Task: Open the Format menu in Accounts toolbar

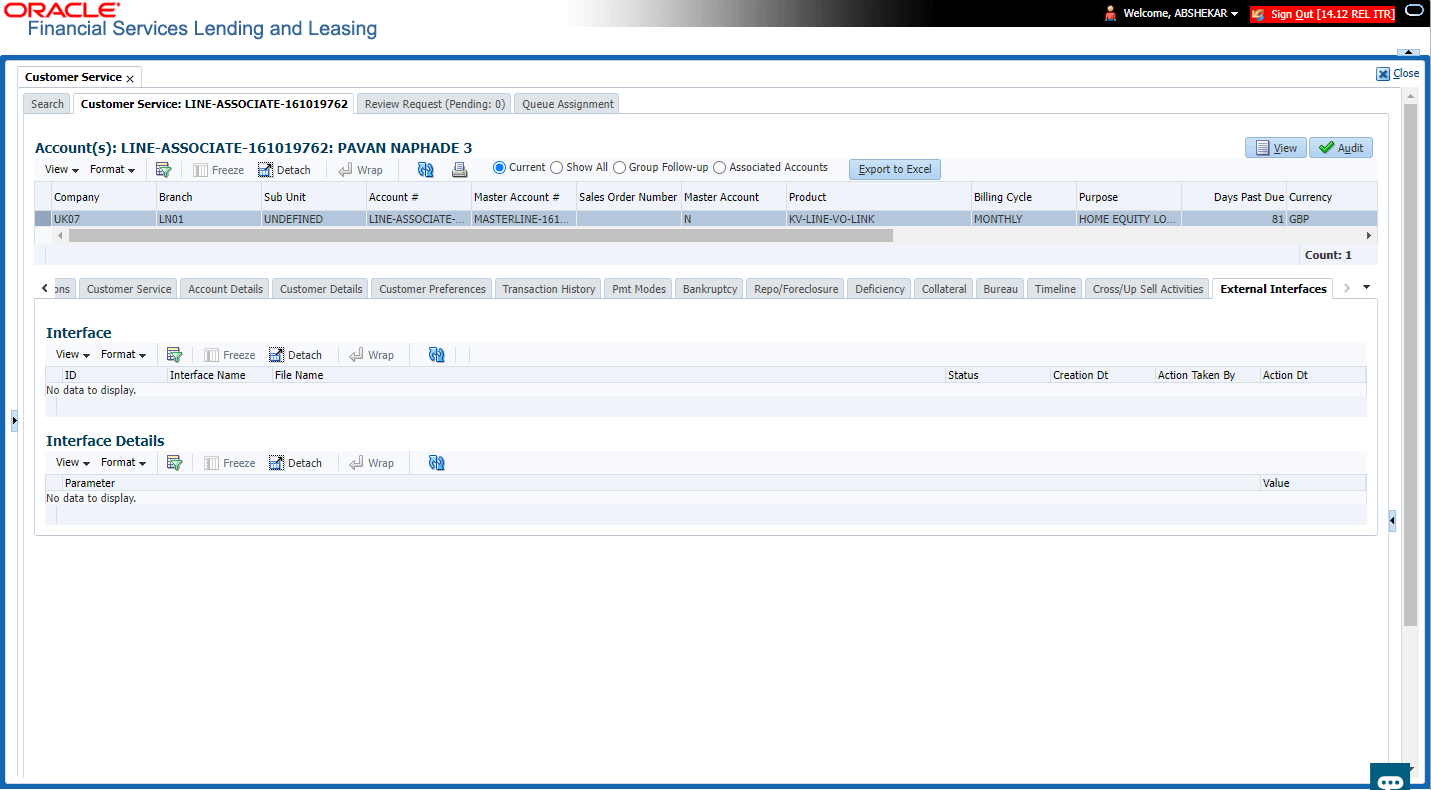Action: coord(112,170)
